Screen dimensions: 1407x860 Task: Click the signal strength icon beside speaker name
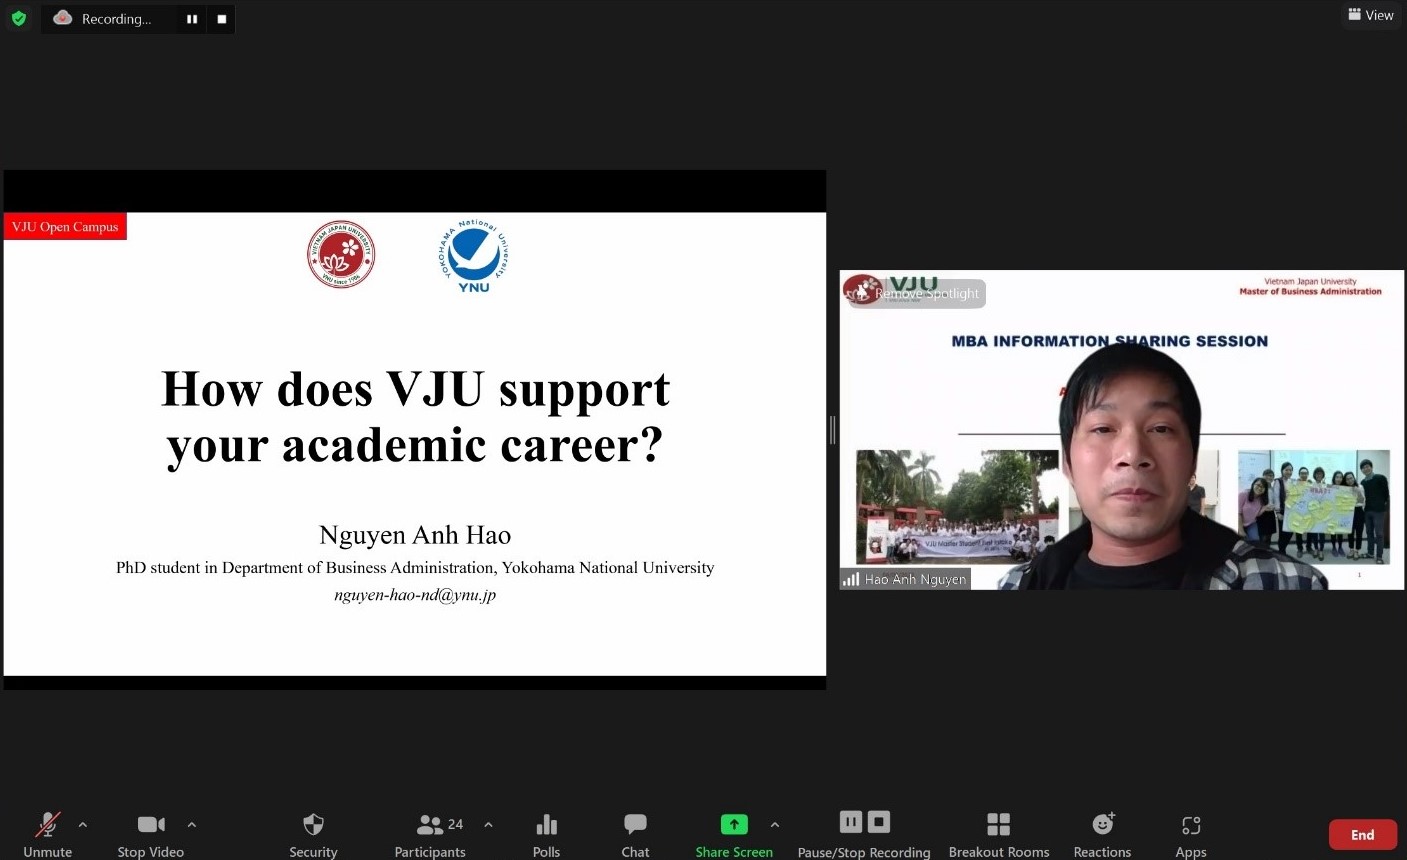pyautogui.click(x=851, y=579)
